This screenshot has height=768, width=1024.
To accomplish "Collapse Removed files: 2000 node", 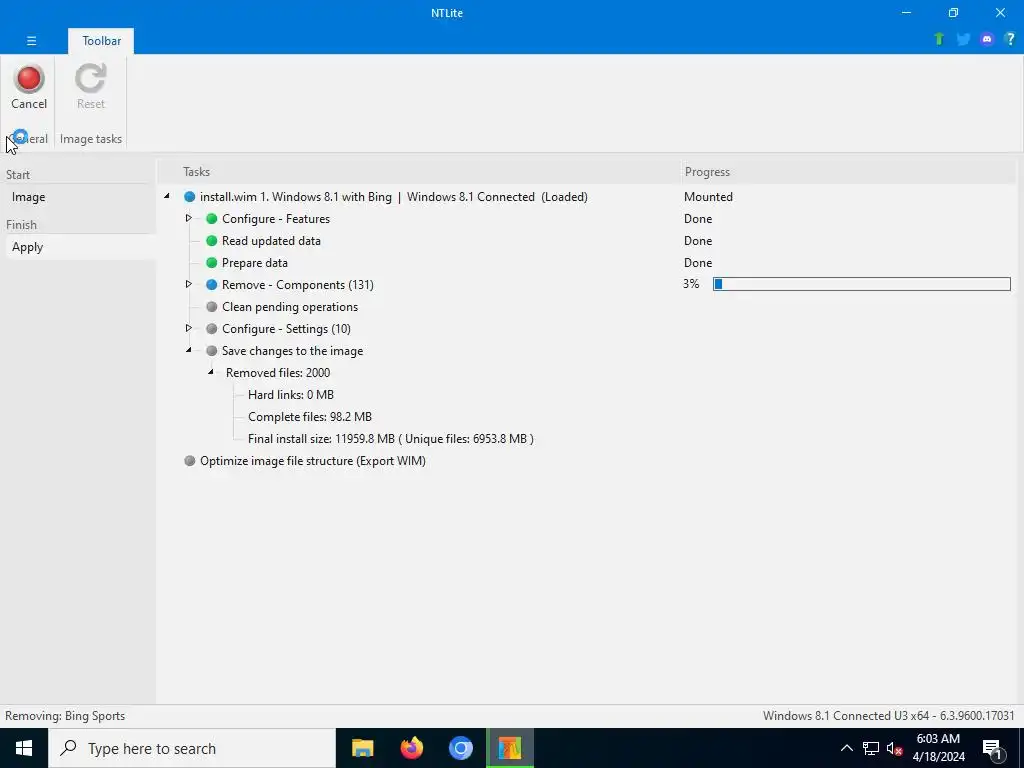I will 210,372.
